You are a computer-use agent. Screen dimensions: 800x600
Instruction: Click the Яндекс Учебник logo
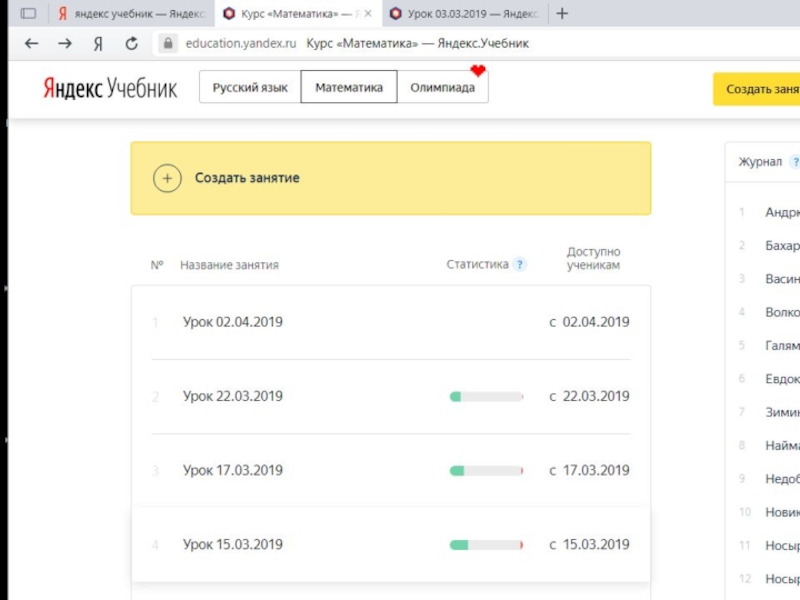[x=110, y=88]
